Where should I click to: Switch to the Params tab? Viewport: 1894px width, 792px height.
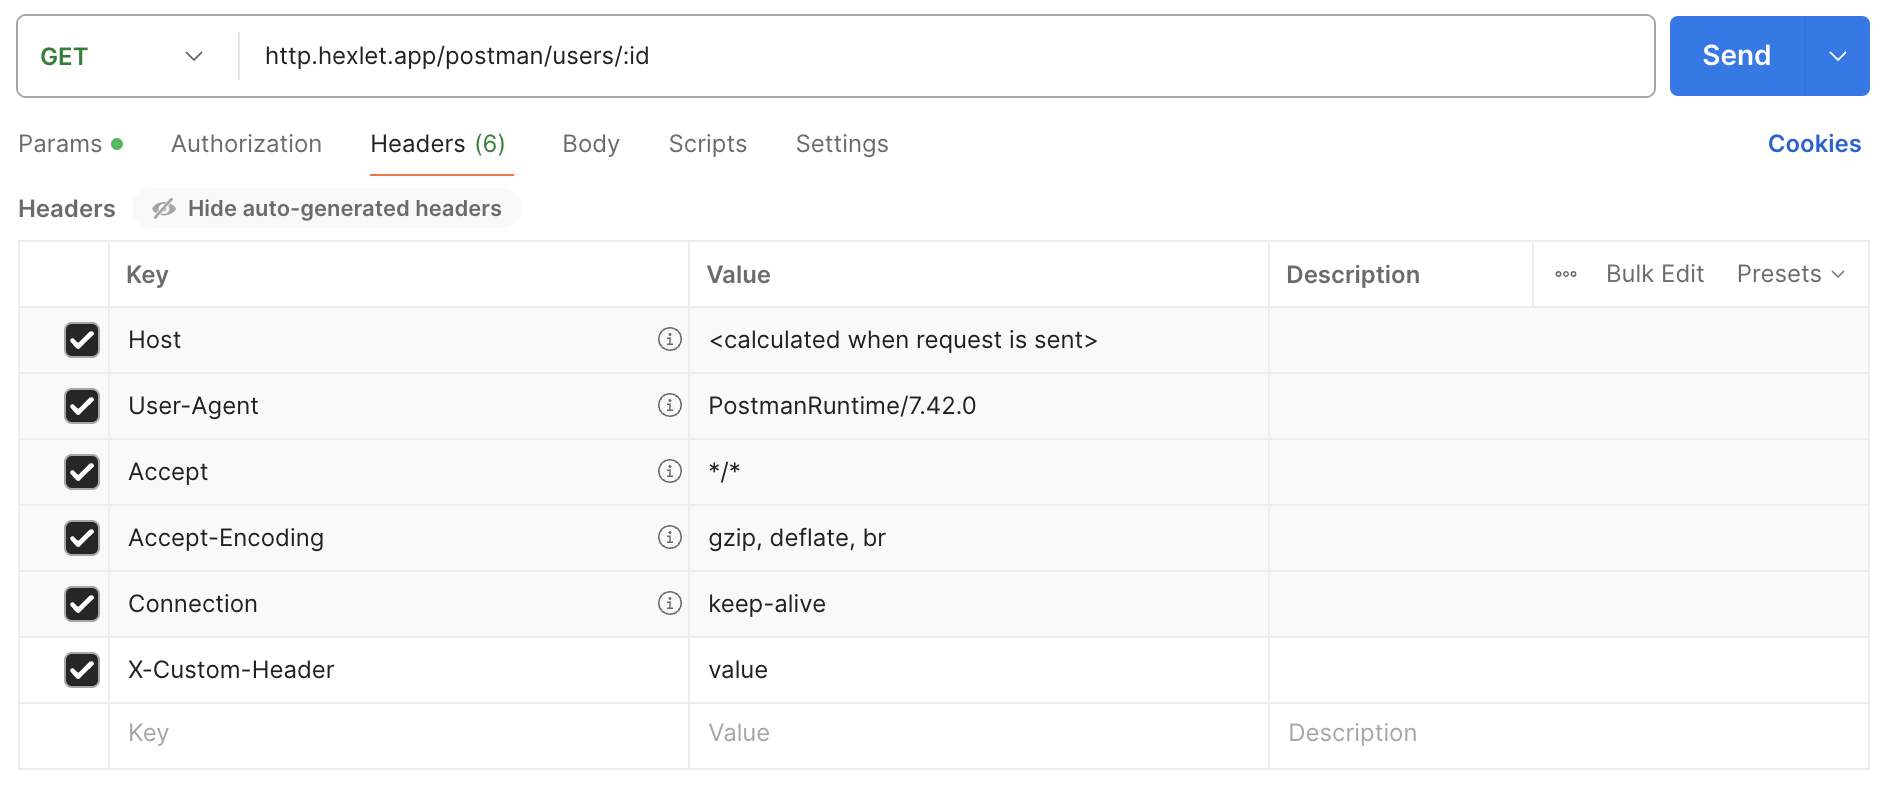61,145
